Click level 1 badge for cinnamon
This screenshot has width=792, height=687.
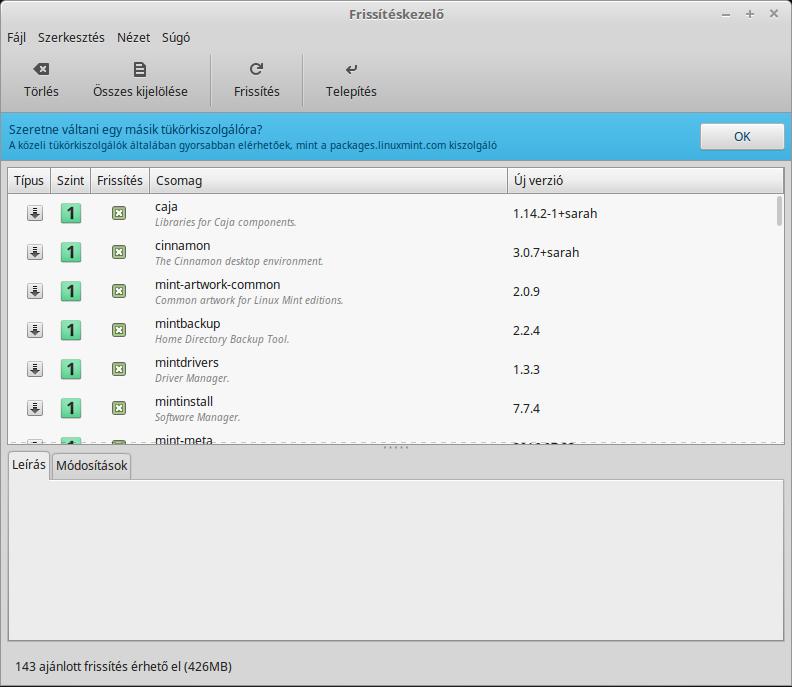point(71,252)
